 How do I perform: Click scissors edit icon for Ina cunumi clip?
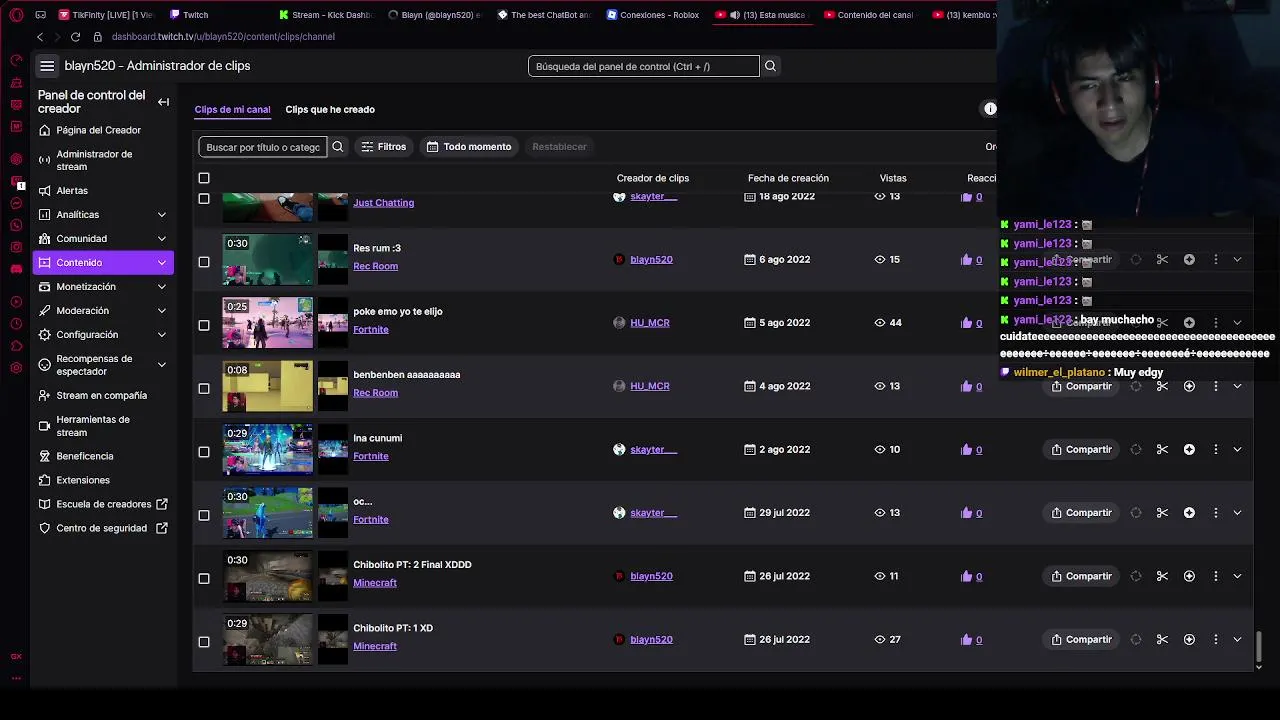tap(1162, 450)
